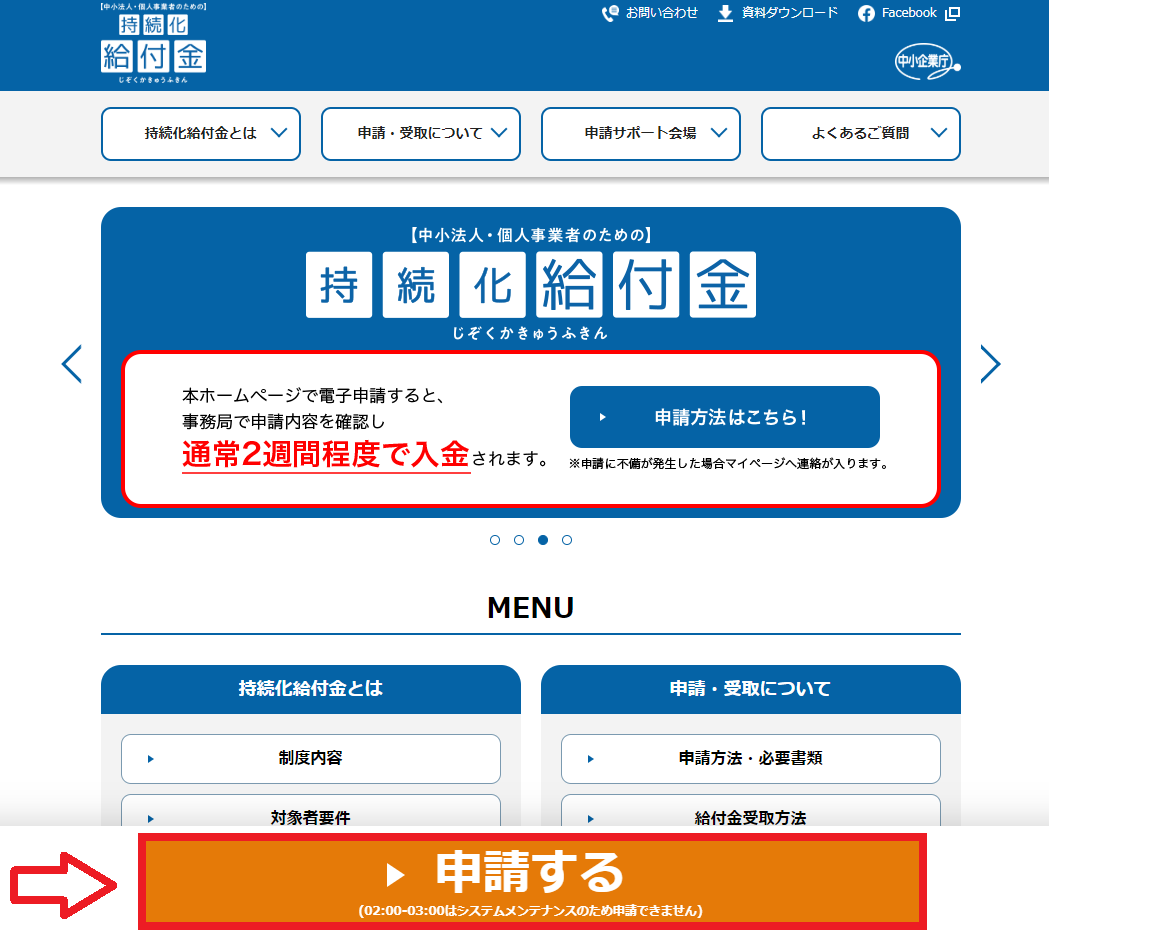The image size is (1152, 932).
Task: Open the 給付金受取方法 menu item
Action: point(751,812)
